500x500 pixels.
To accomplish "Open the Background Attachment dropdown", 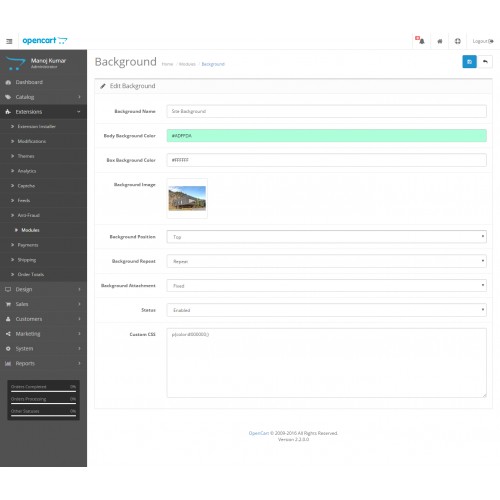I will point(326,286).
